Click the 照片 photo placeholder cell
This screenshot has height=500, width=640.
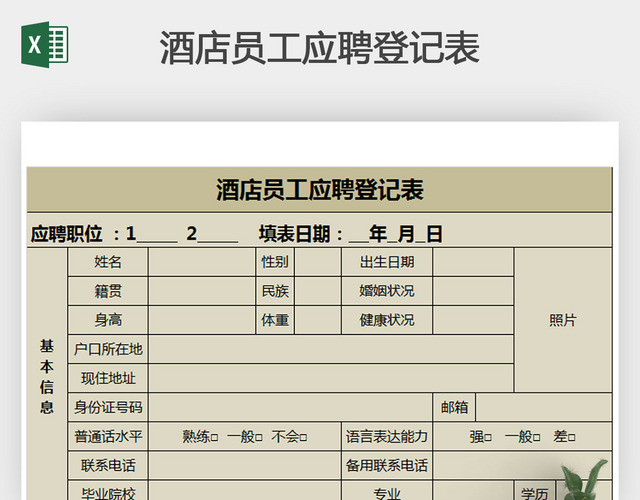[x=563, y=320]
